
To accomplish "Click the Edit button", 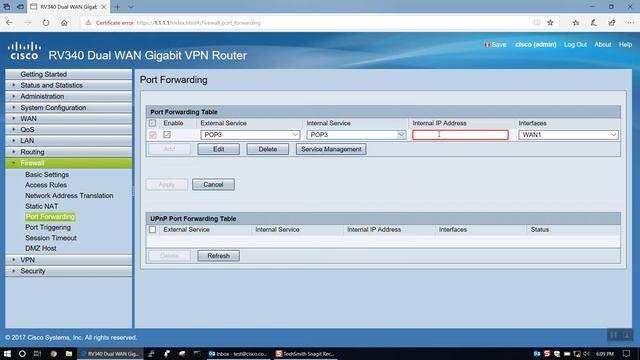I will (218, 149).
